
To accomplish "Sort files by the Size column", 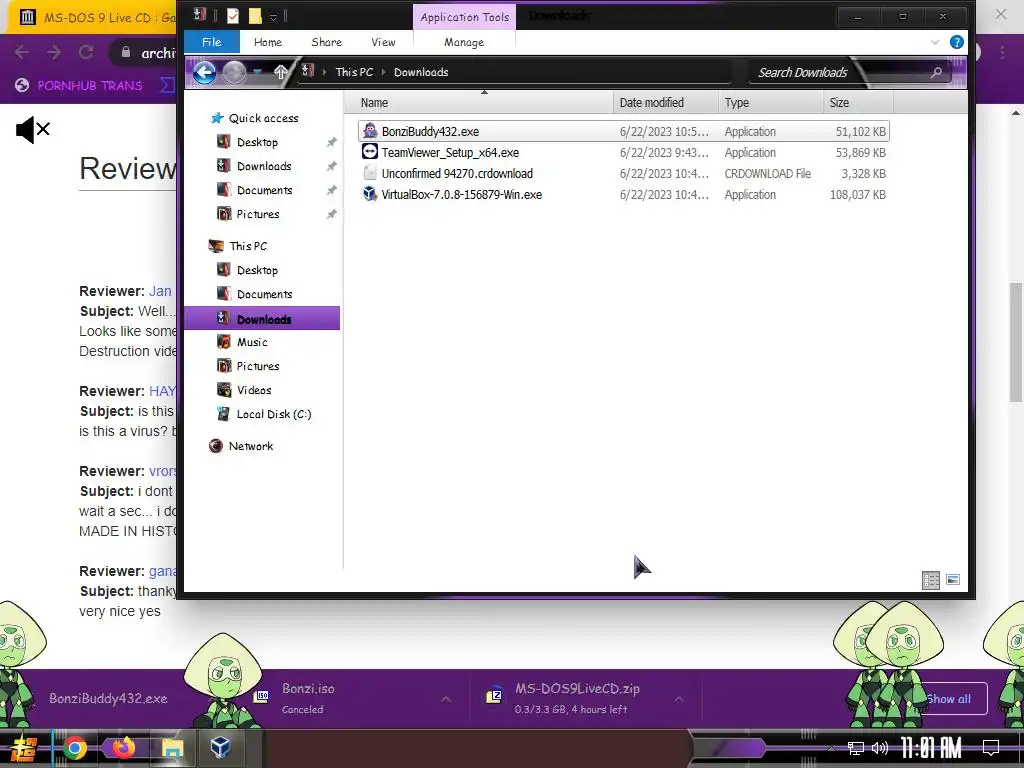I will coord(858,103).
